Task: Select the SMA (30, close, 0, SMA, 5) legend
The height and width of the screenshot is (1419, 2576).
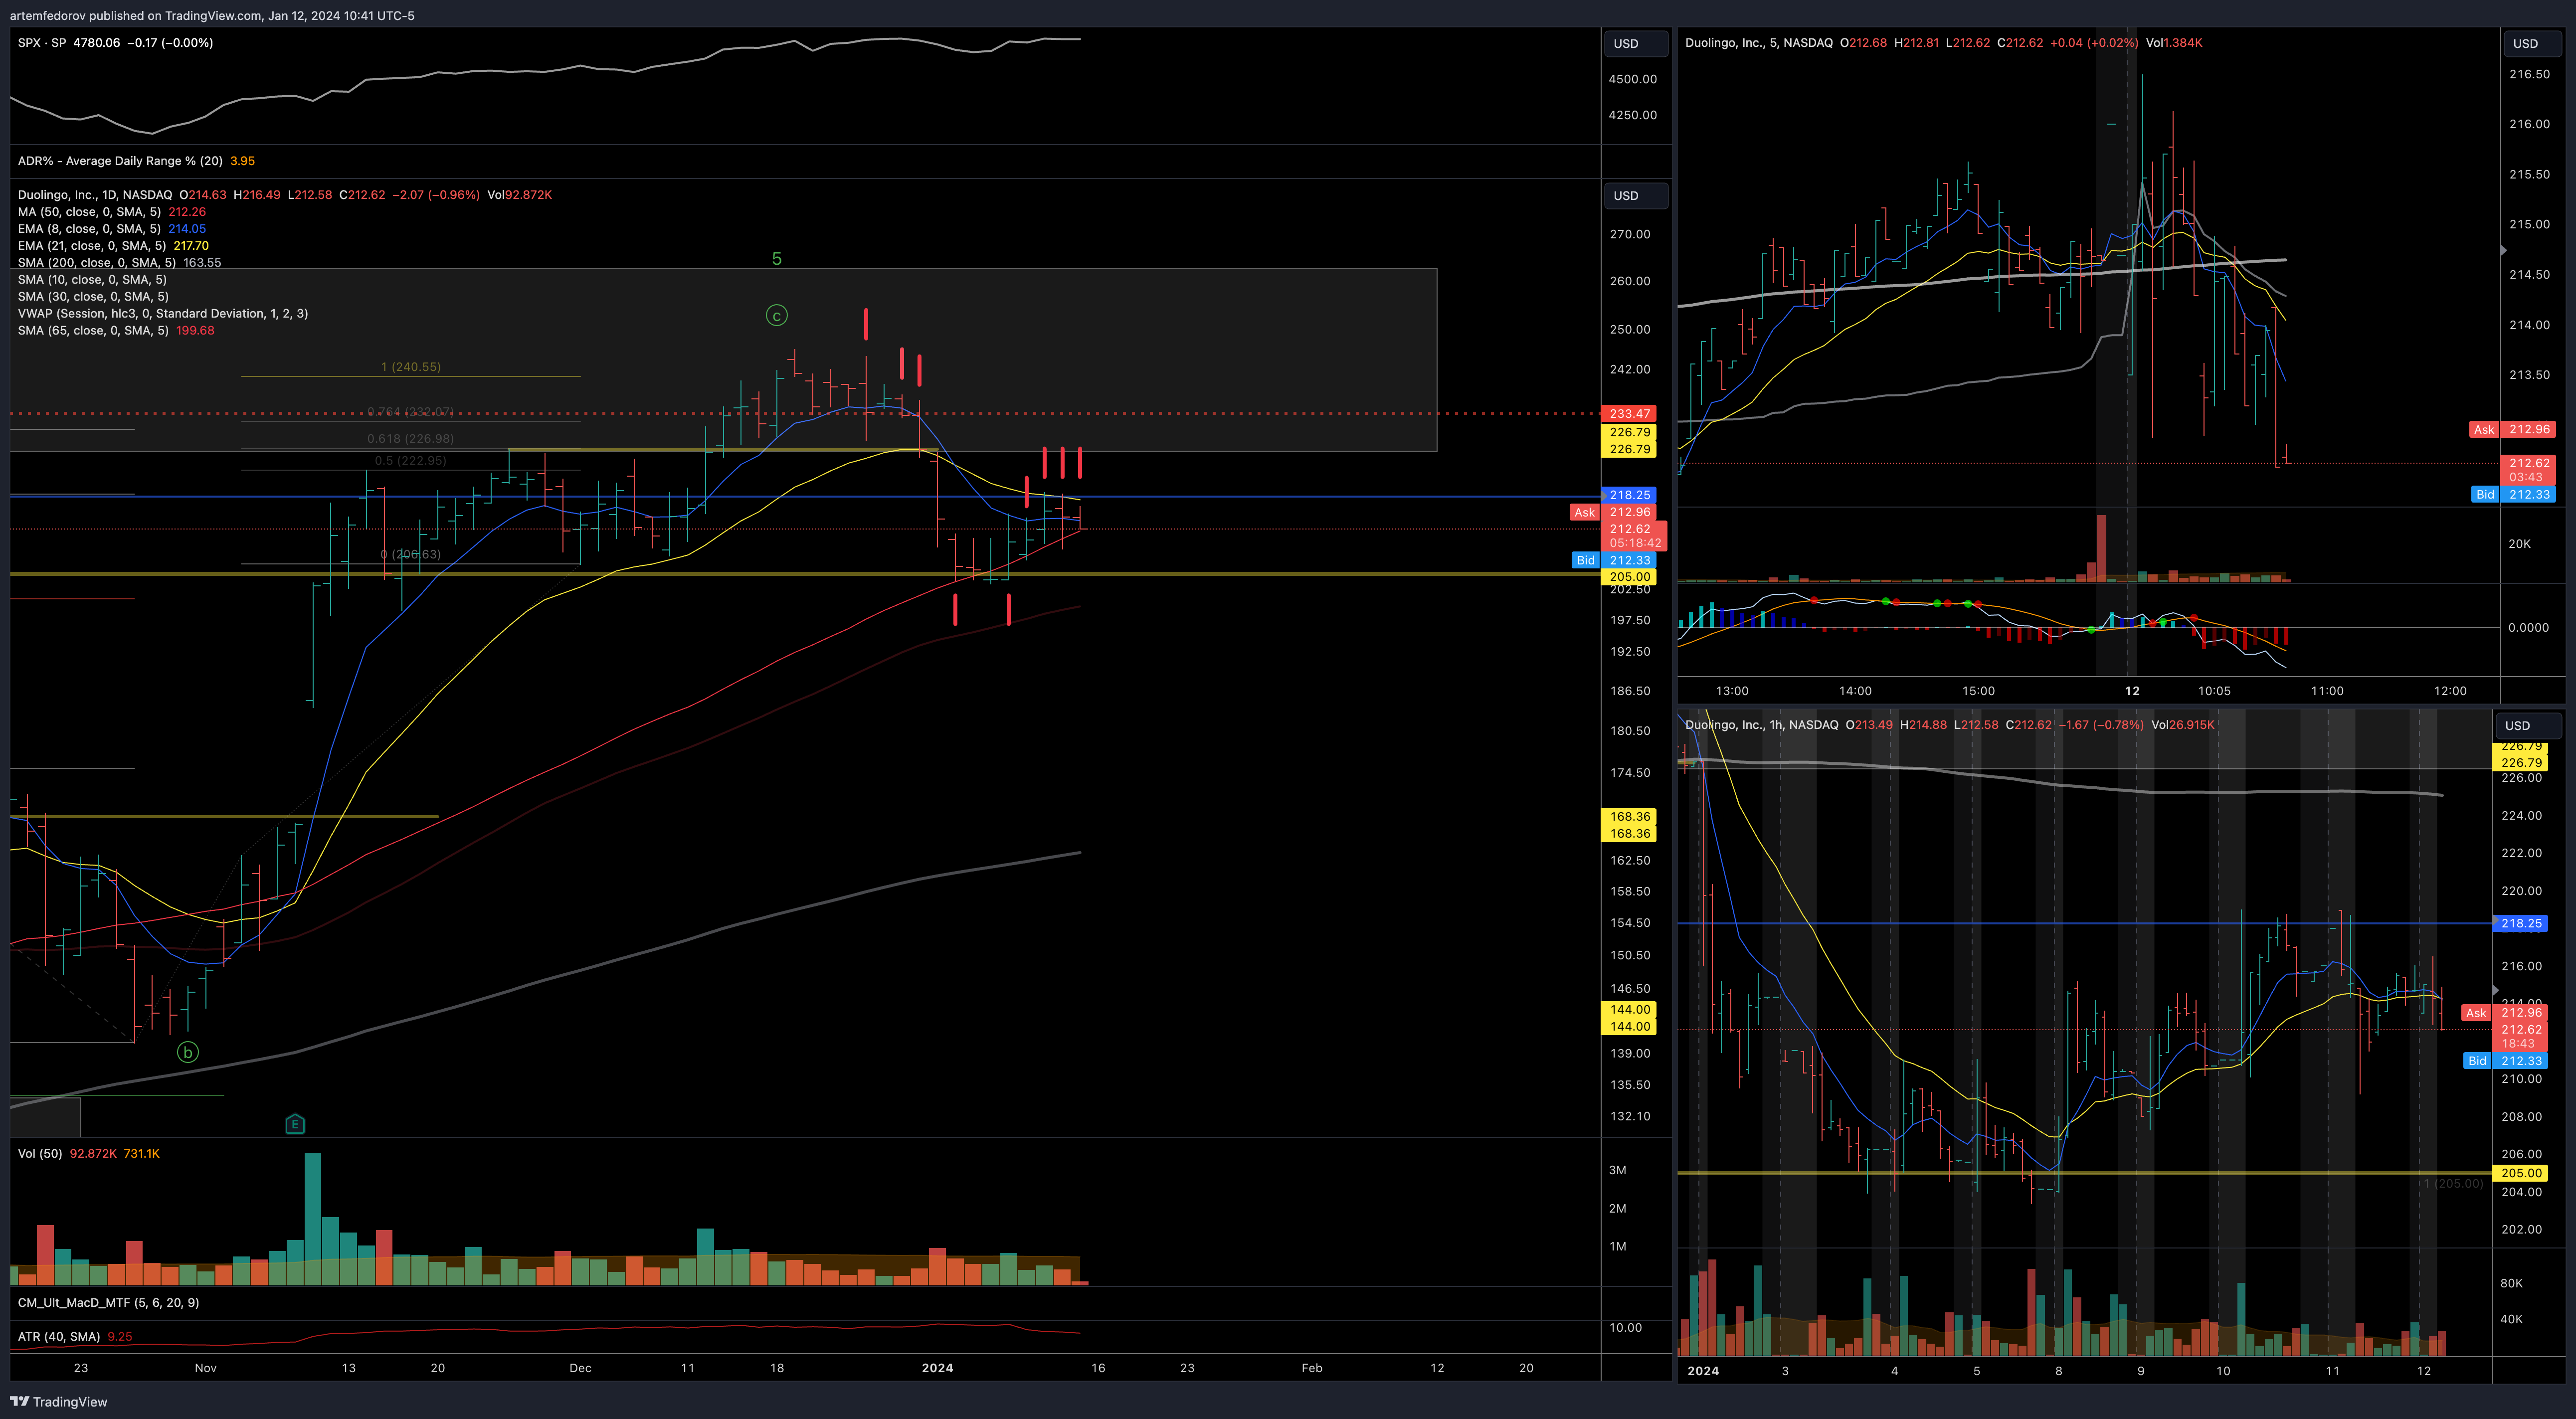Action: point(93,297)
